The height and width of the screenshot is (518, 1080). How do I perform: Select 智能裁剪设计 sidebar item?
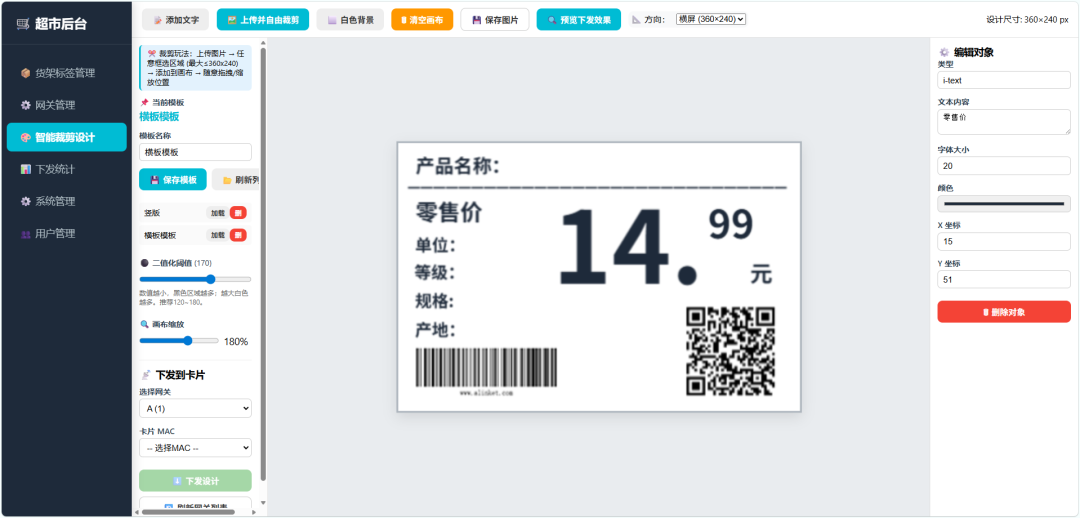[x=66, y=137]
